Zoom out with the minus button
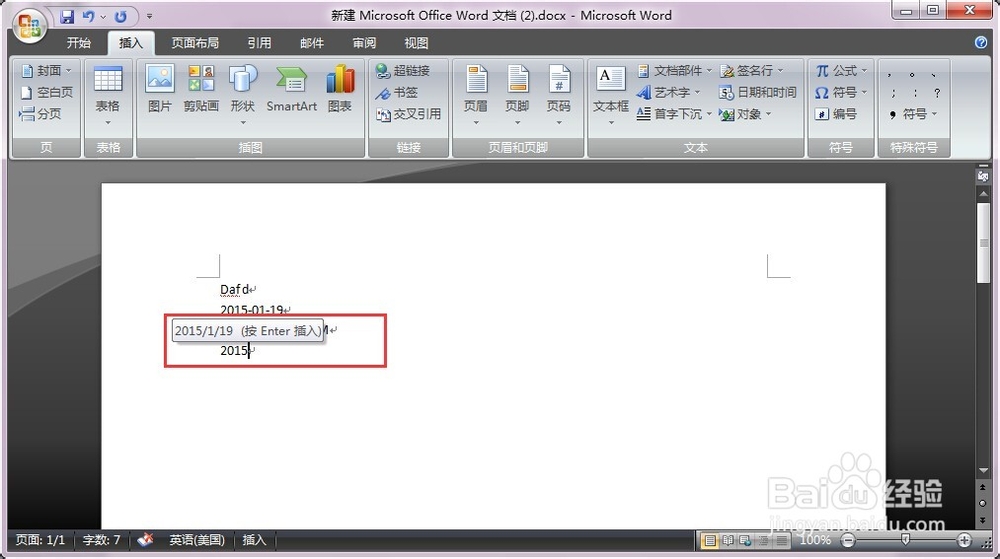 (848, 541)
